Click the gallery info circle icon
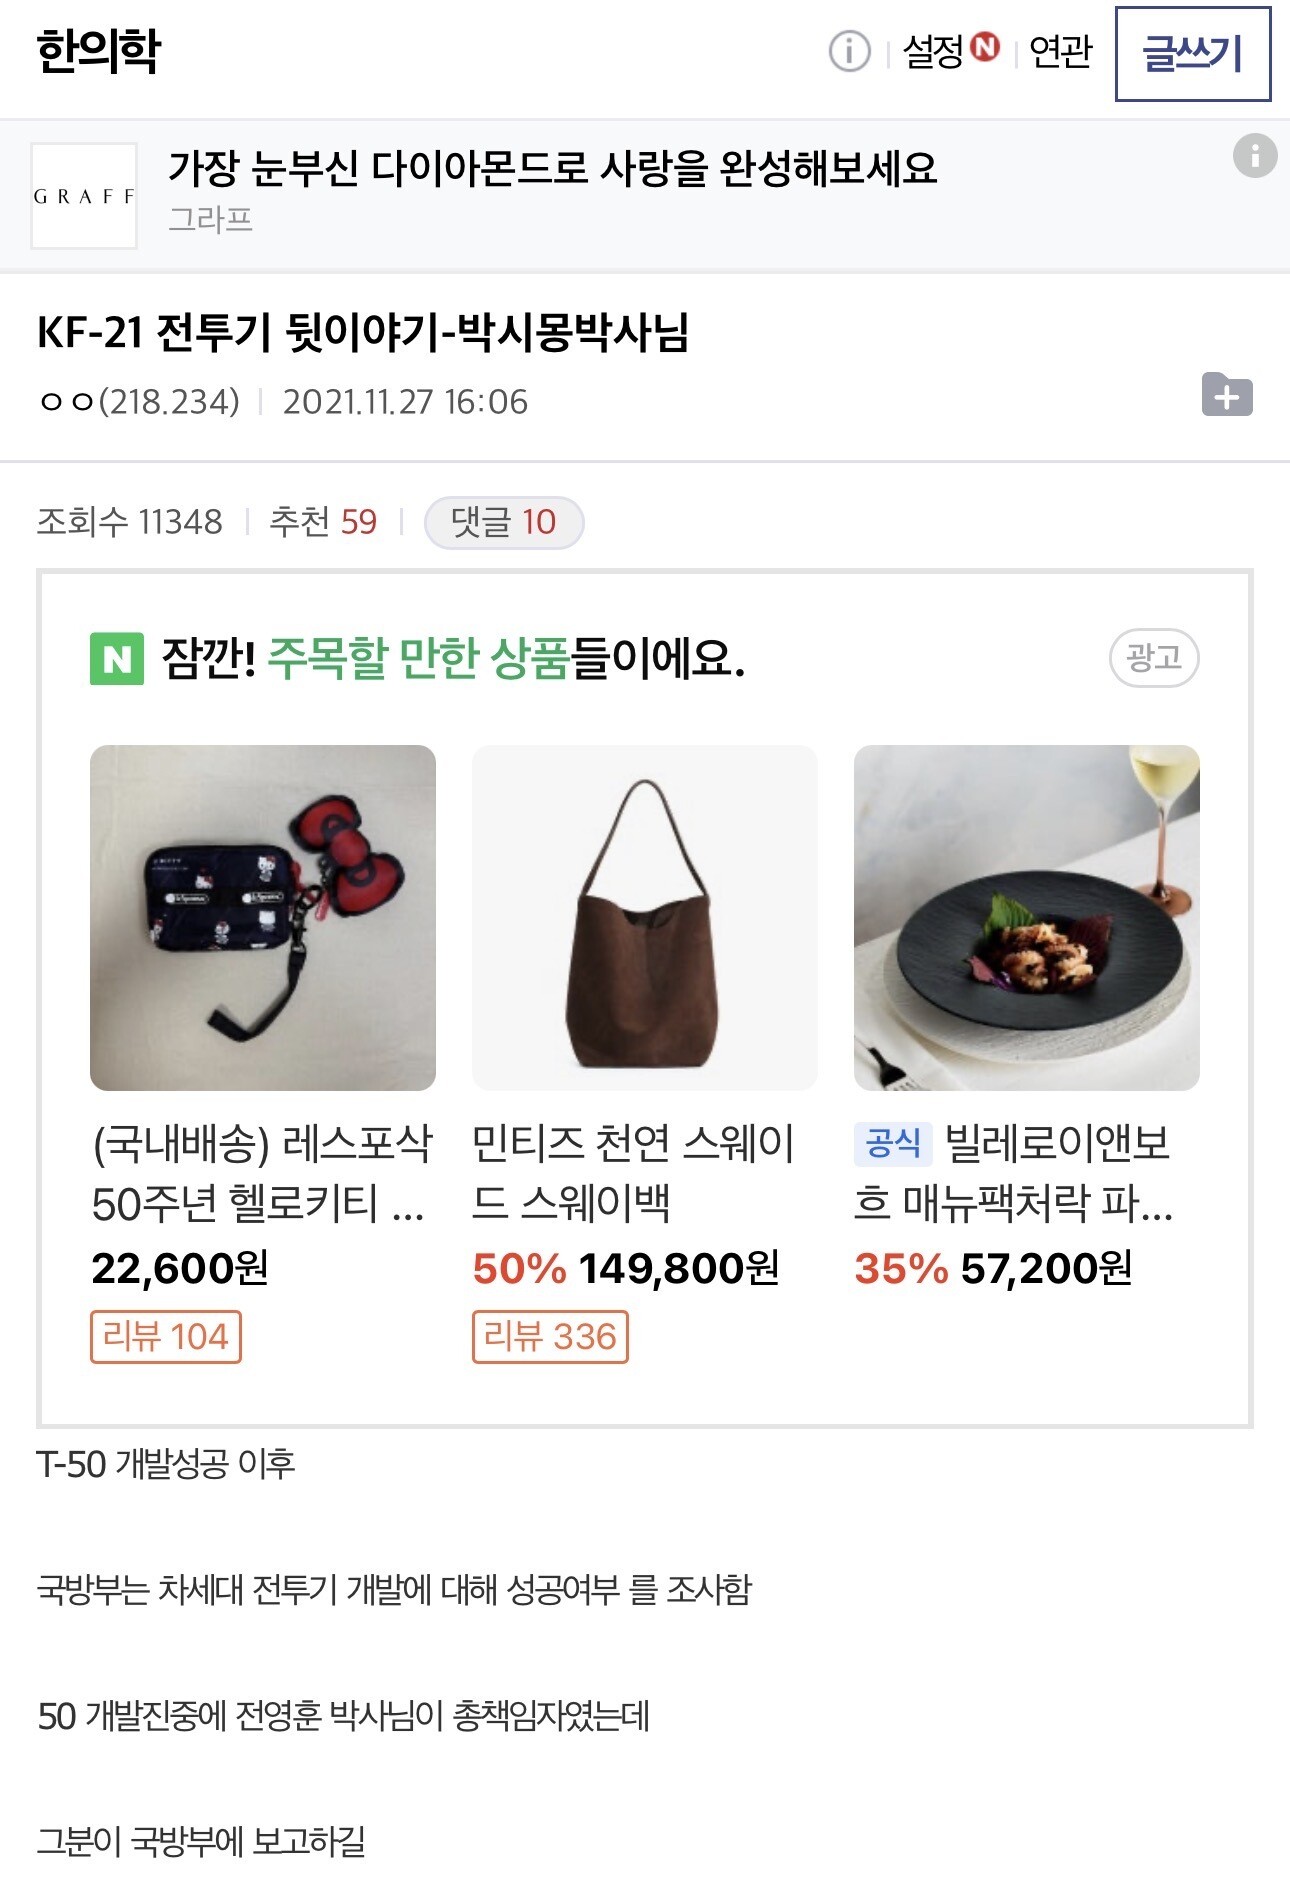This screenshot has height=1889, width=1290. click(x=849, y=51)
